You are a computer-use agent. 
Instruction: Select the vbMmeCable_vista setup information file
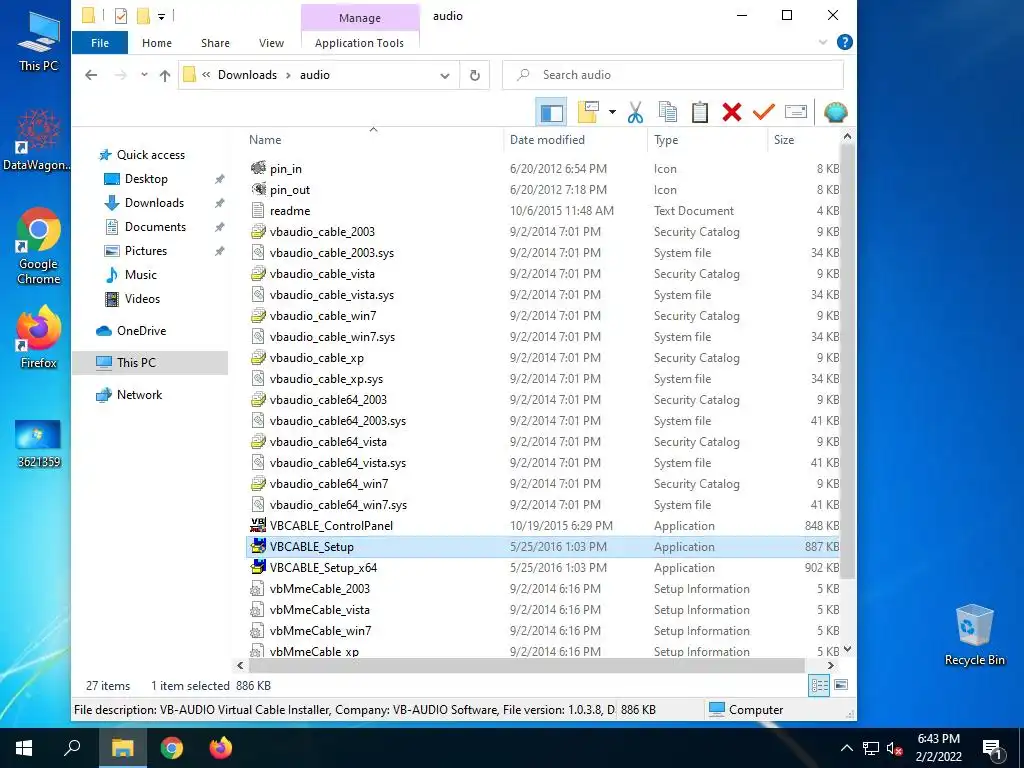(x=319, y=610)
